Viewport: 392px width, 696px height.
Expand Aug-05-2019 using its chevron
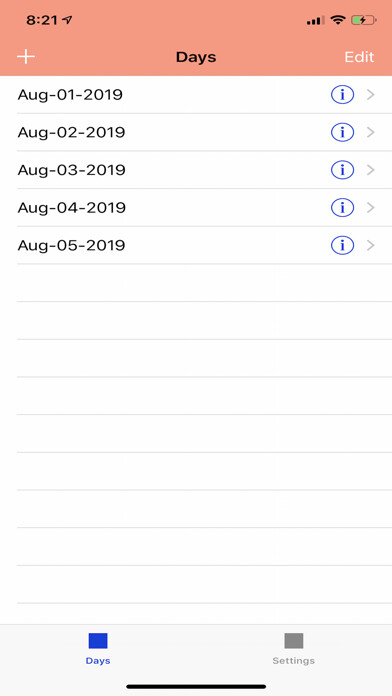[371, 245]
